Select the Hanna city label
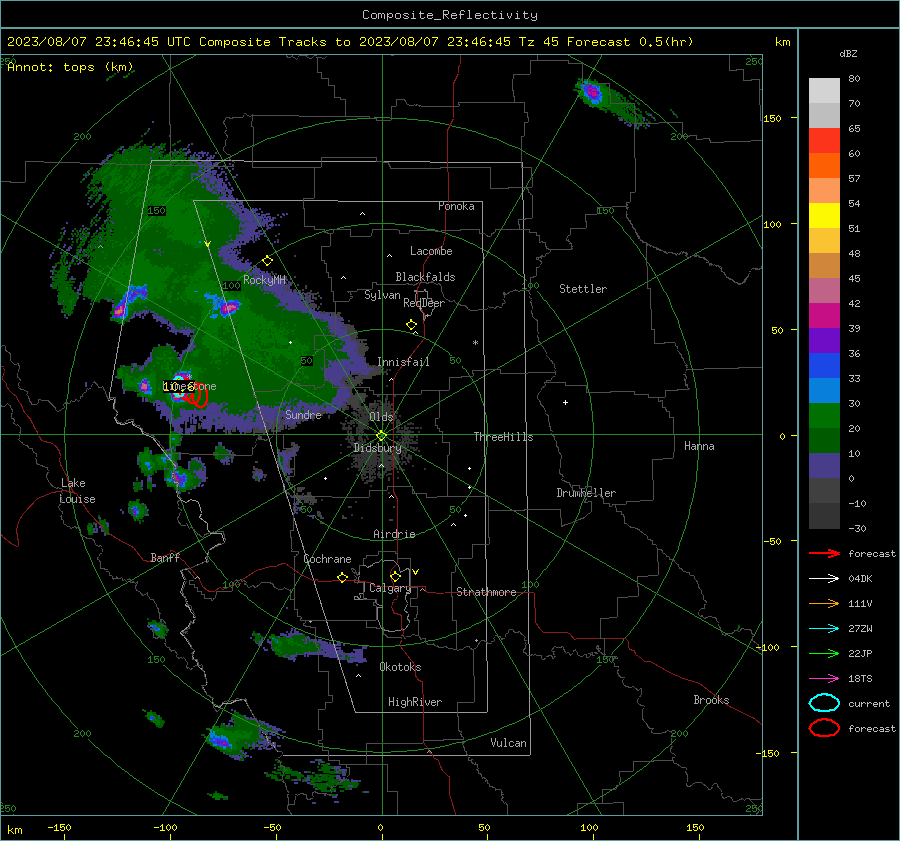 tap(699, 446)
